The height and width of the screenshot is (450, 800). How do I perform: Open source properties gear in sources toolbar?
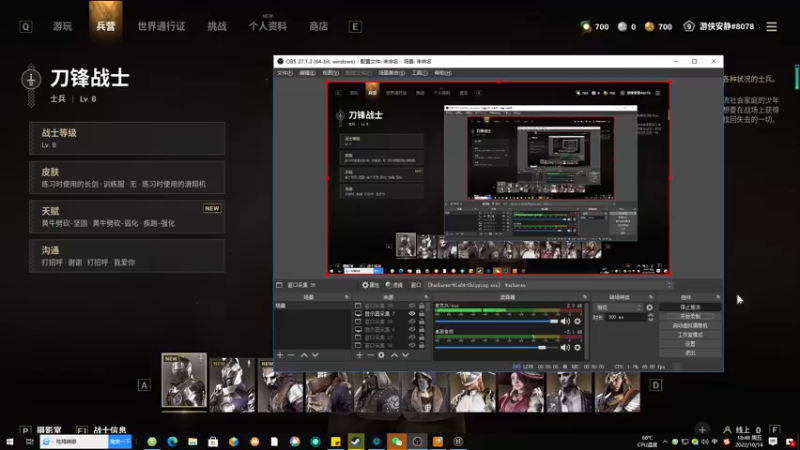(x=381, y=355)
